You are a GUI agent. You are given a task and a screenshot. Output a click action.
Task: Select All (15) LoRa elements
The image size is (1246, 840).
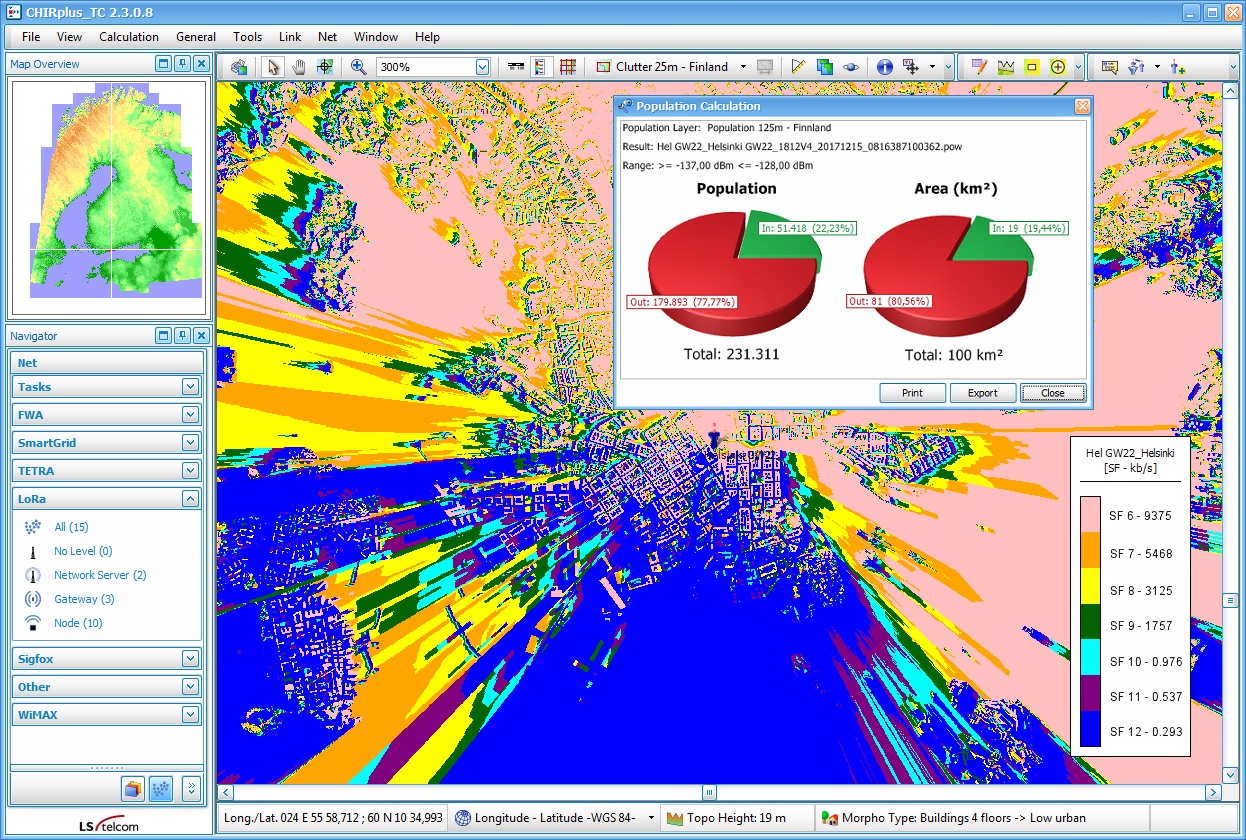pyautogui.click(x=71, y=527)
